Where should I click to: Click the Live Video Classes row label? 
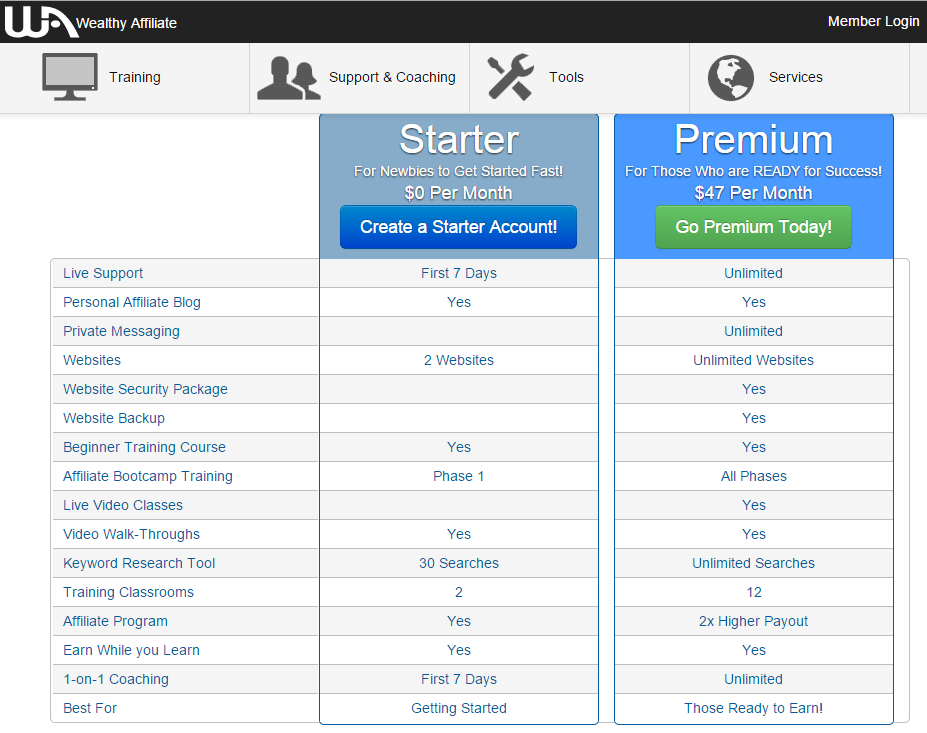123,505
